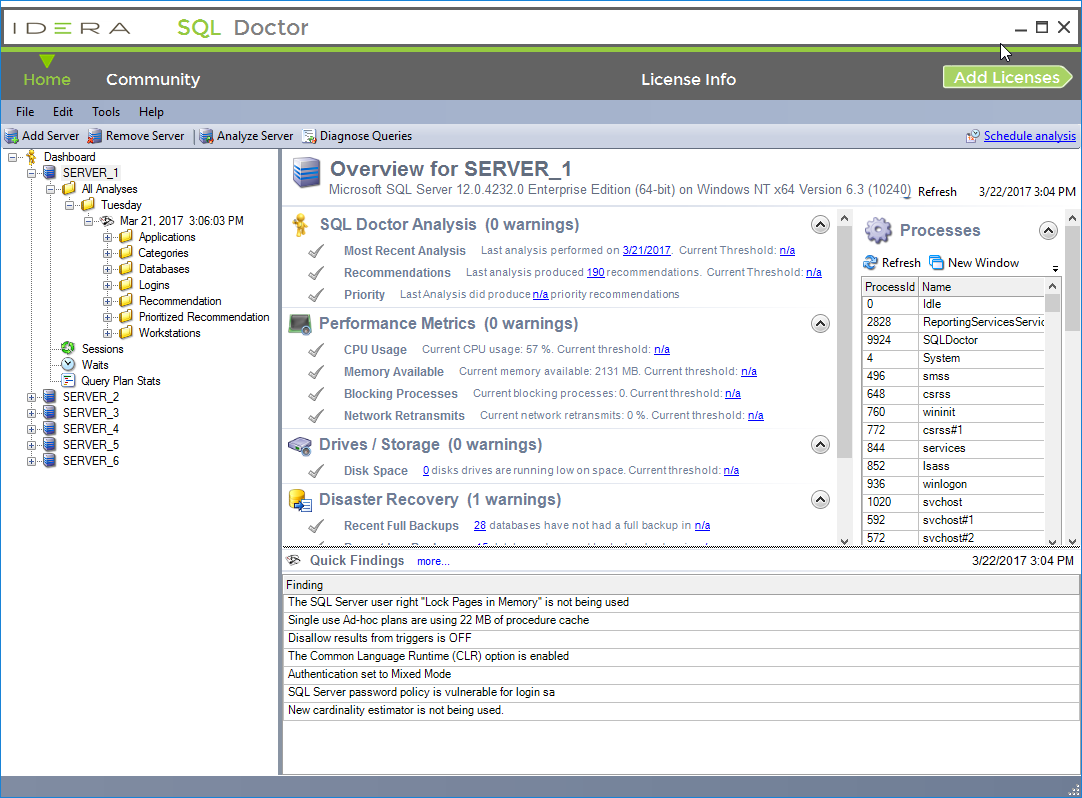Open the Sessions node icon

pyautogui.click(x=68, y=348)
